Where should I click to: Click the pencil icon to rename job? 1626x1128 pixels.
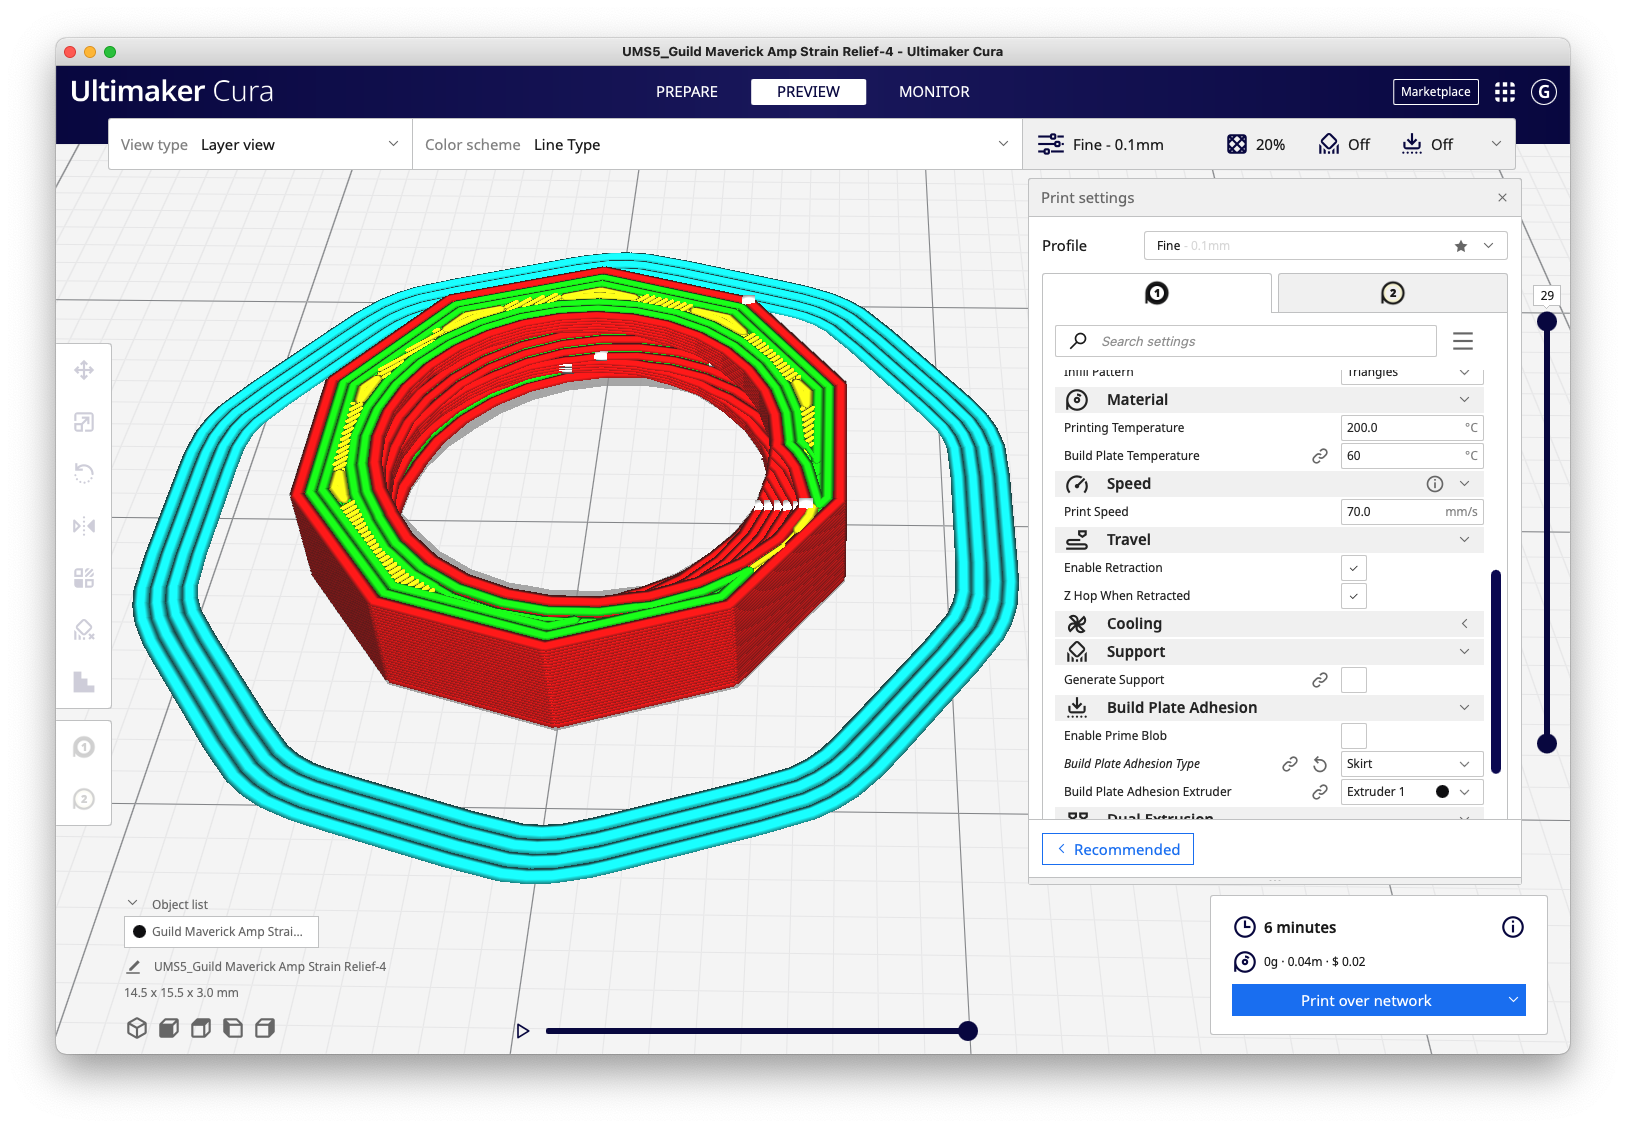134,967
